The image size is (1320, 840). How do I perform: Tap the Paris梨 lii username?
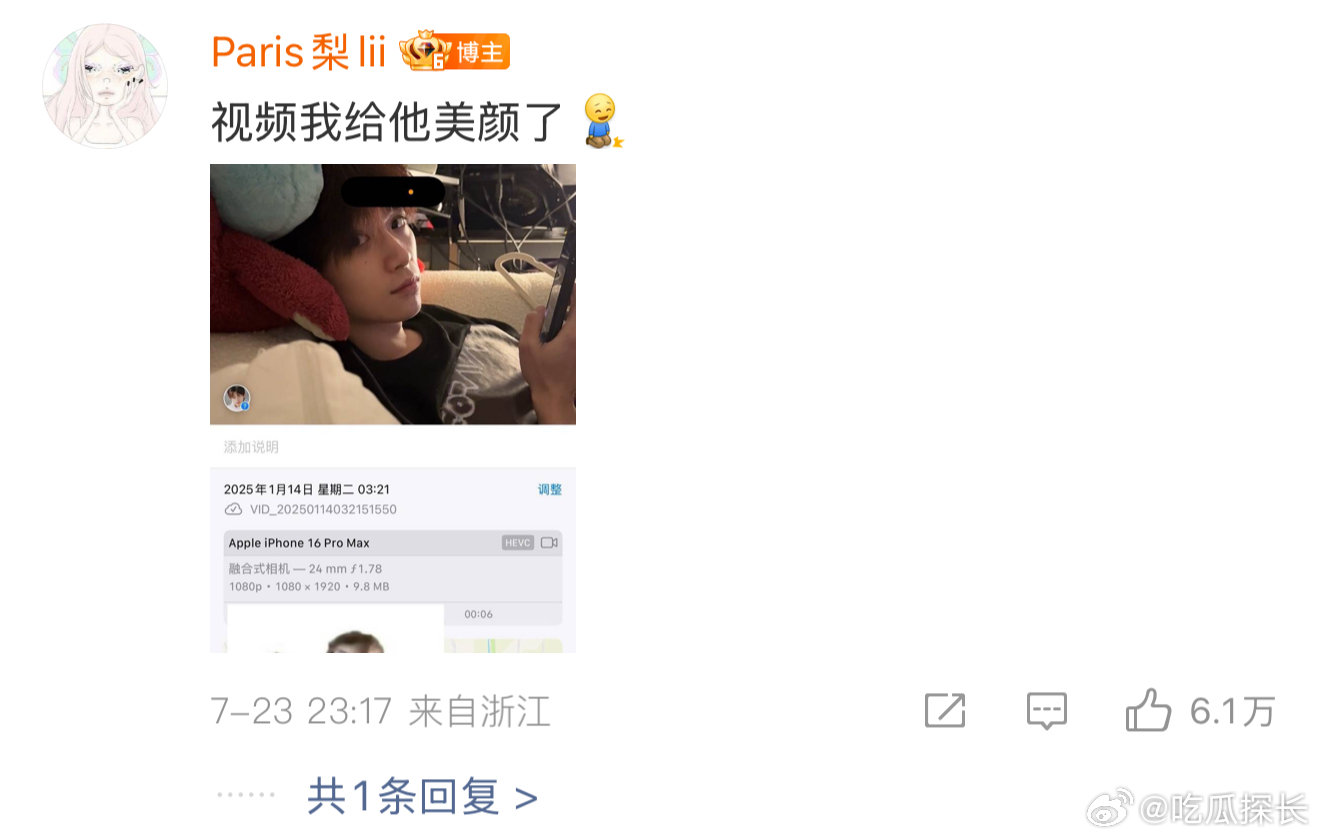click(x=298, y=53)
